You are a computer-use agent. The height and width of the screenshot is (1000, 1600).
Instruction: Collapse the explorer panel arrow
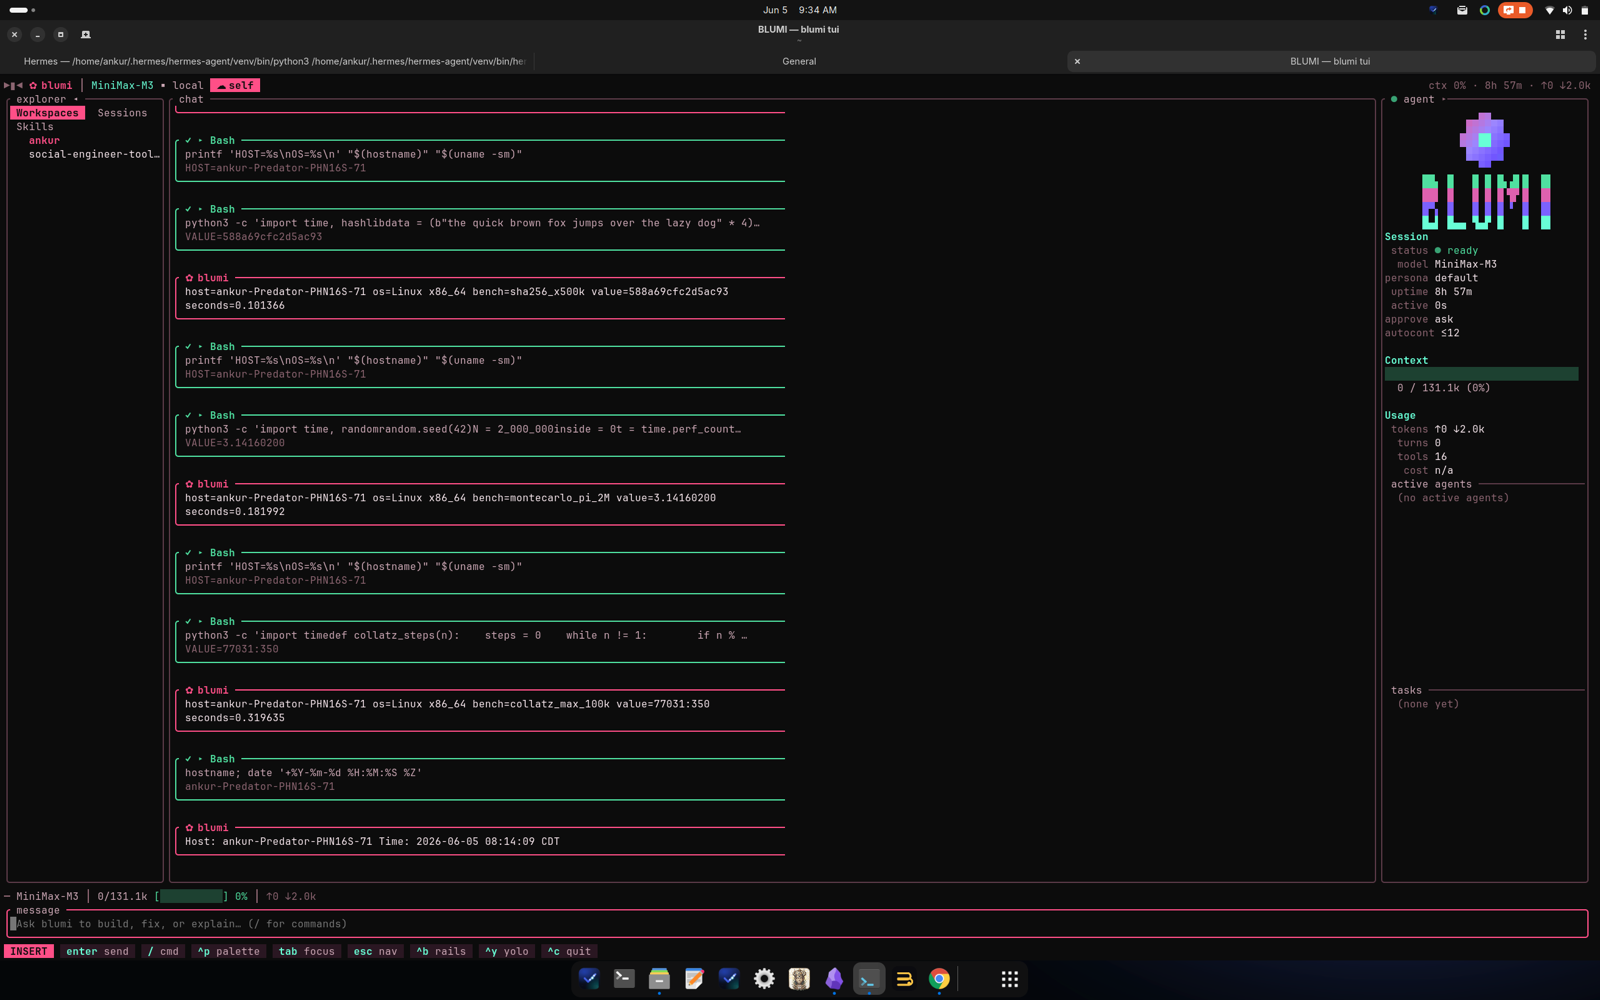76,99
